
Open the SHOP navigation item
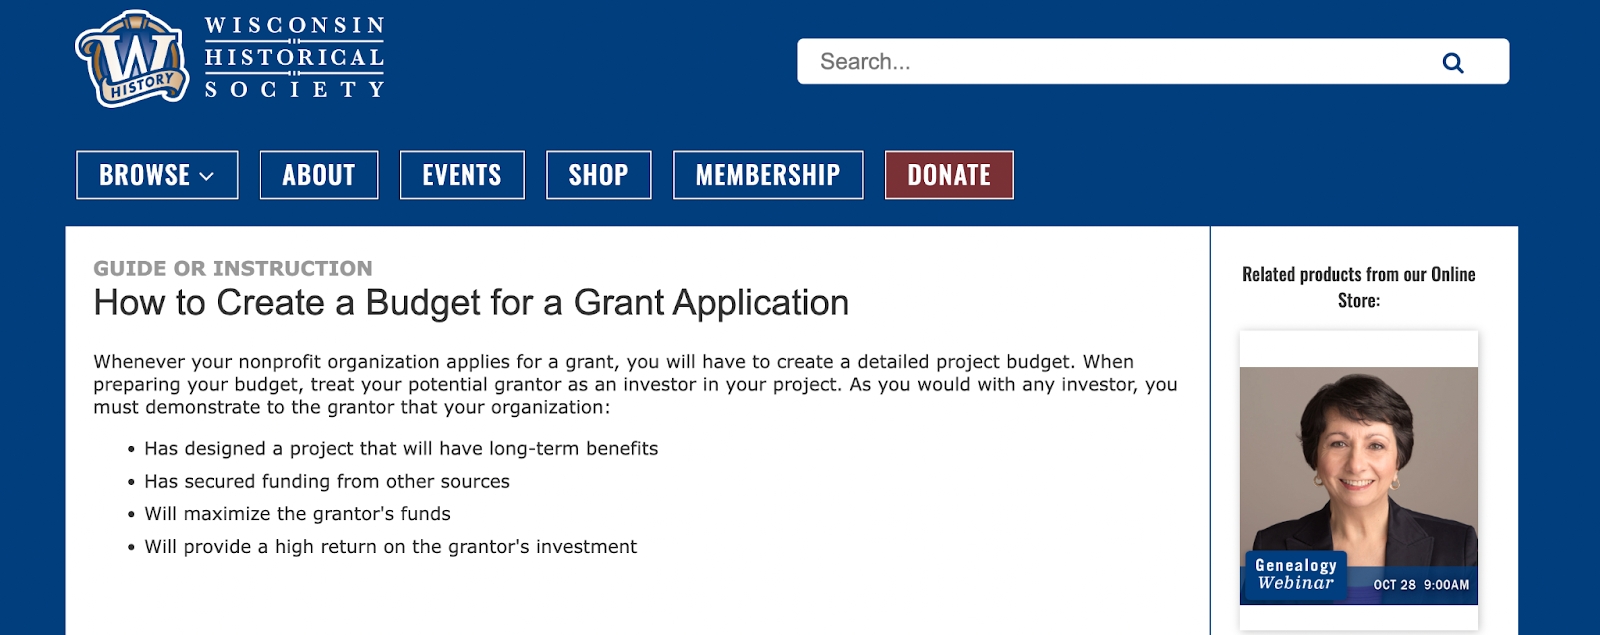(597, 174)
